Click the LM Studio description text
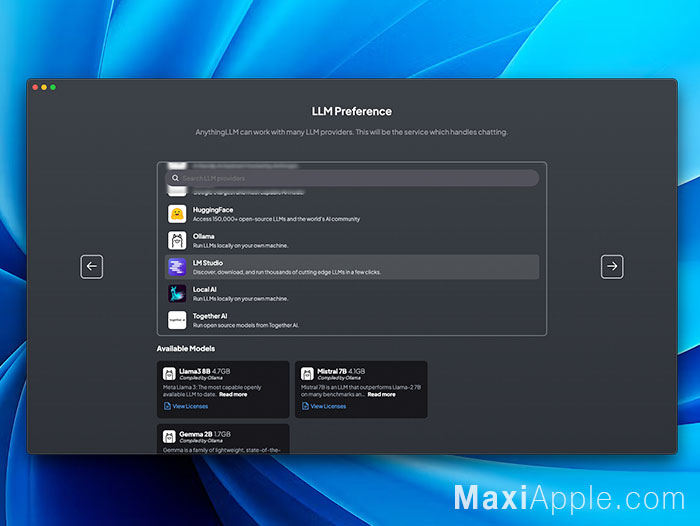 (x=287, y=272)
